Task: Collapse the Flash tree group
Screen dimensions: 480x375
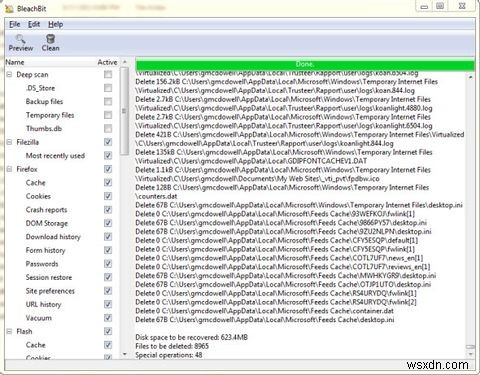Action: pyautogui.click(x=9, y=331)
